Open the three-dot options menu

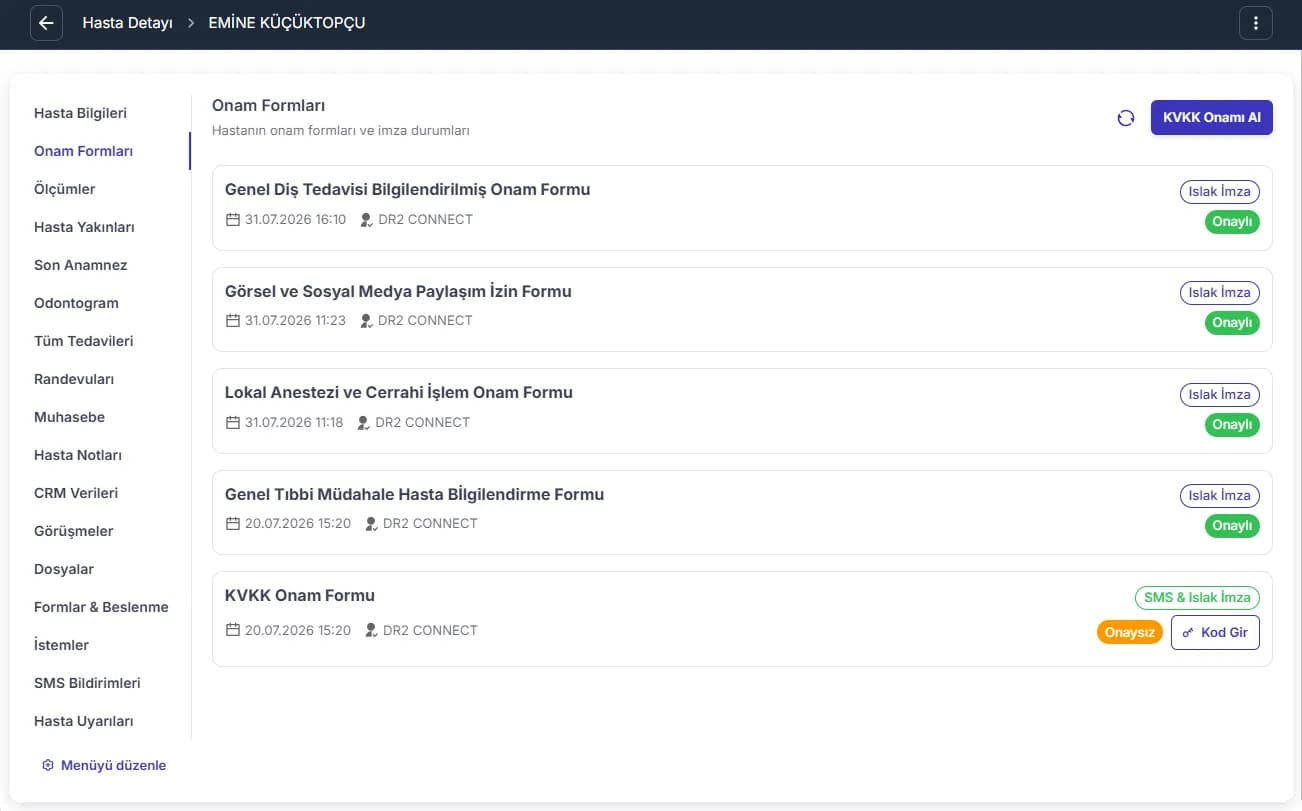[1255, 23]
